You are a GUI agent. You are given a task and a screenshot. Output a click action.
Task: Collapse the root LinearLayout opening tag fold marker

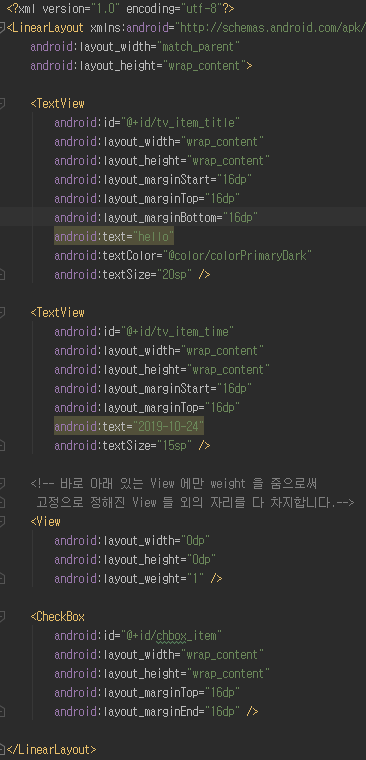2,28
